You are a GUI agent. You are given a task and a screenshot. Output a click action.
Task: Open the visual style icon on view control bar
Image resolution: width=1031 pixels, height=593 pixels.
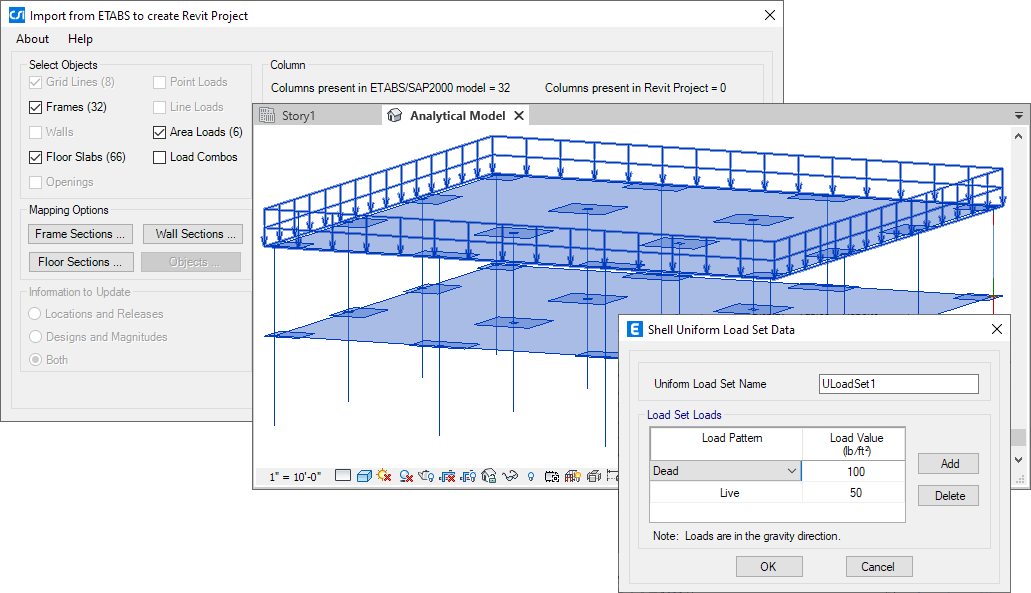click(x=363, y=477)
